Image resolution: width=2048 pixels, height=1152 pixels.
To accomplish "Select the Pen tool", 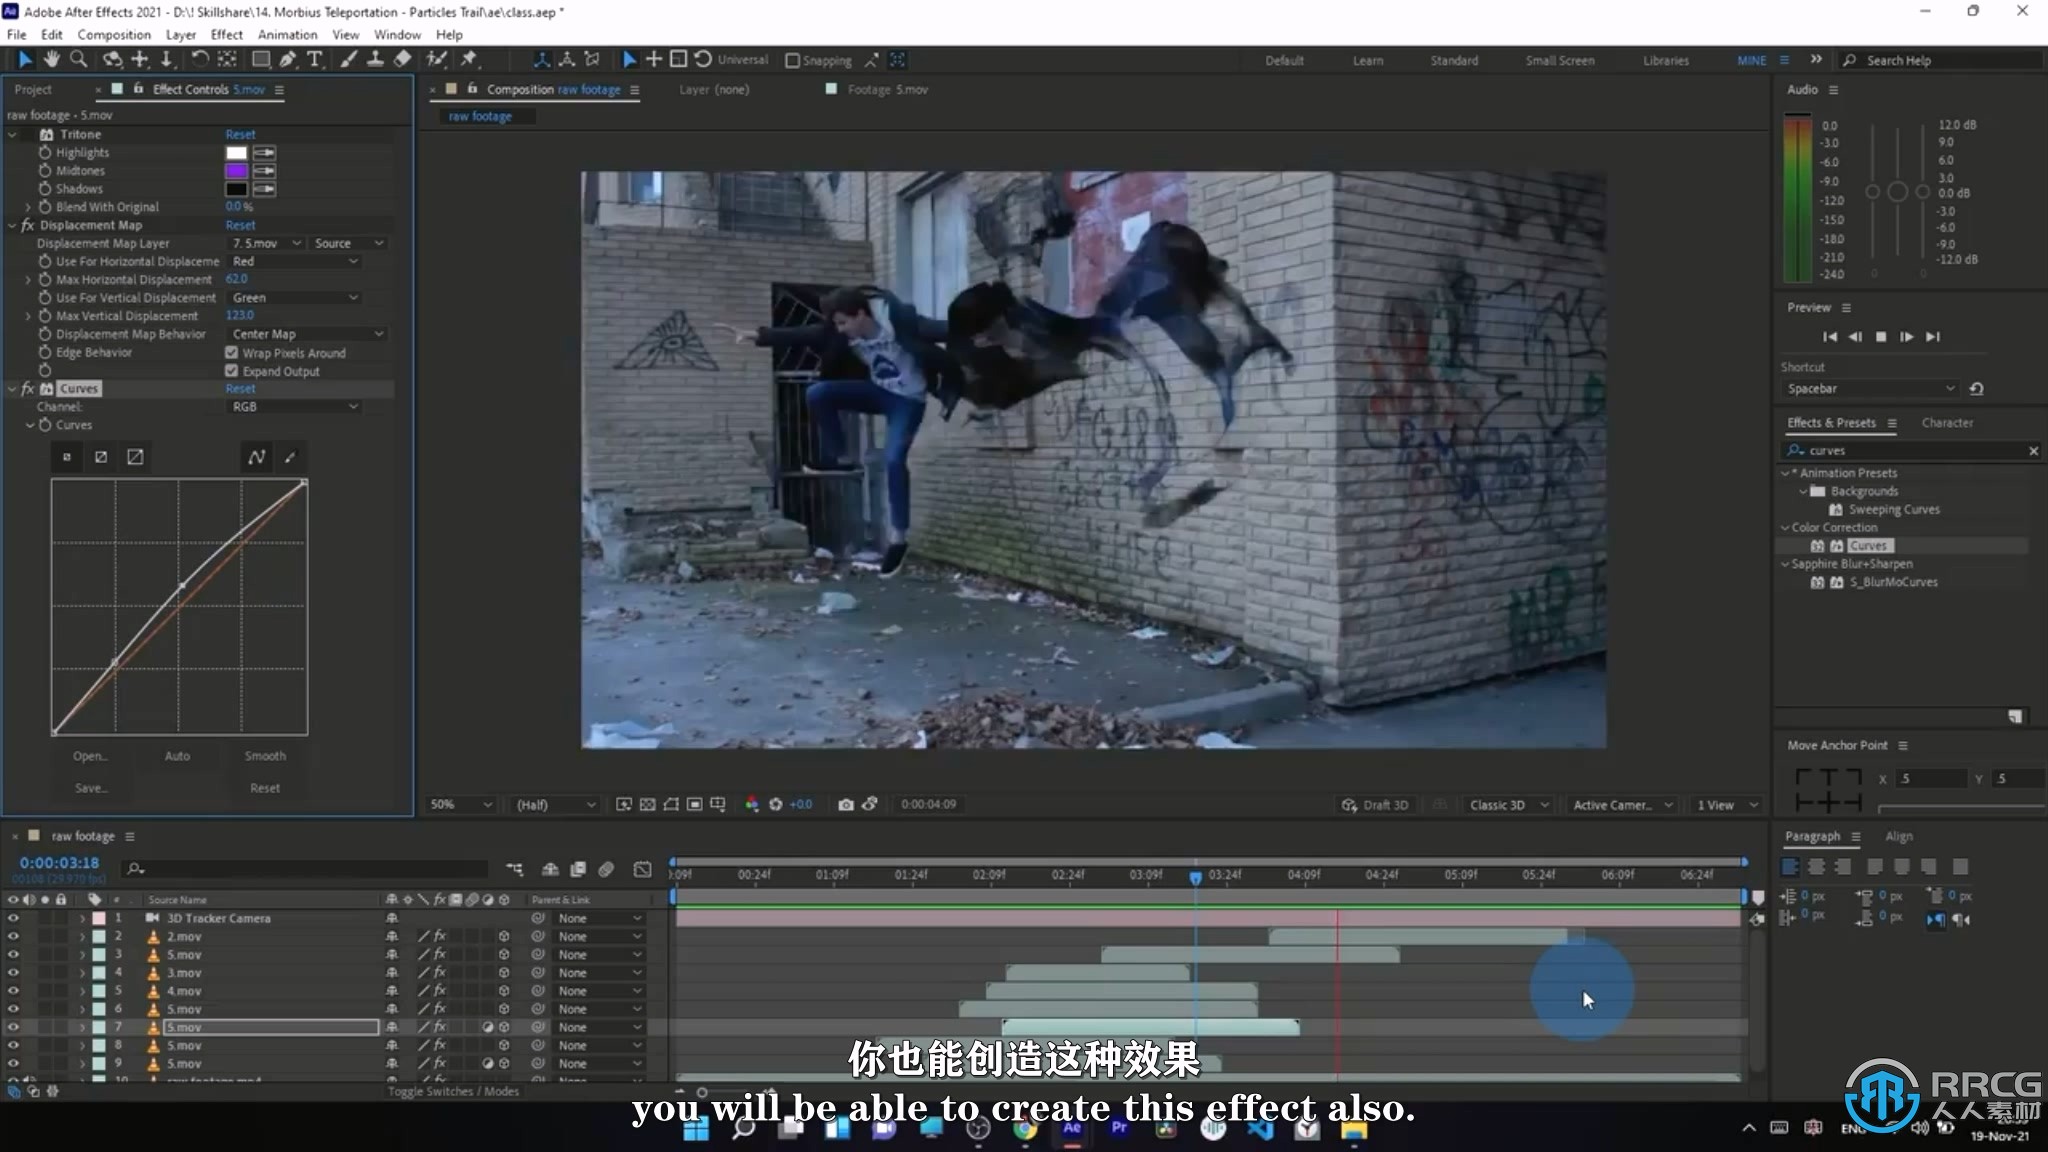I will pos(288,60).
